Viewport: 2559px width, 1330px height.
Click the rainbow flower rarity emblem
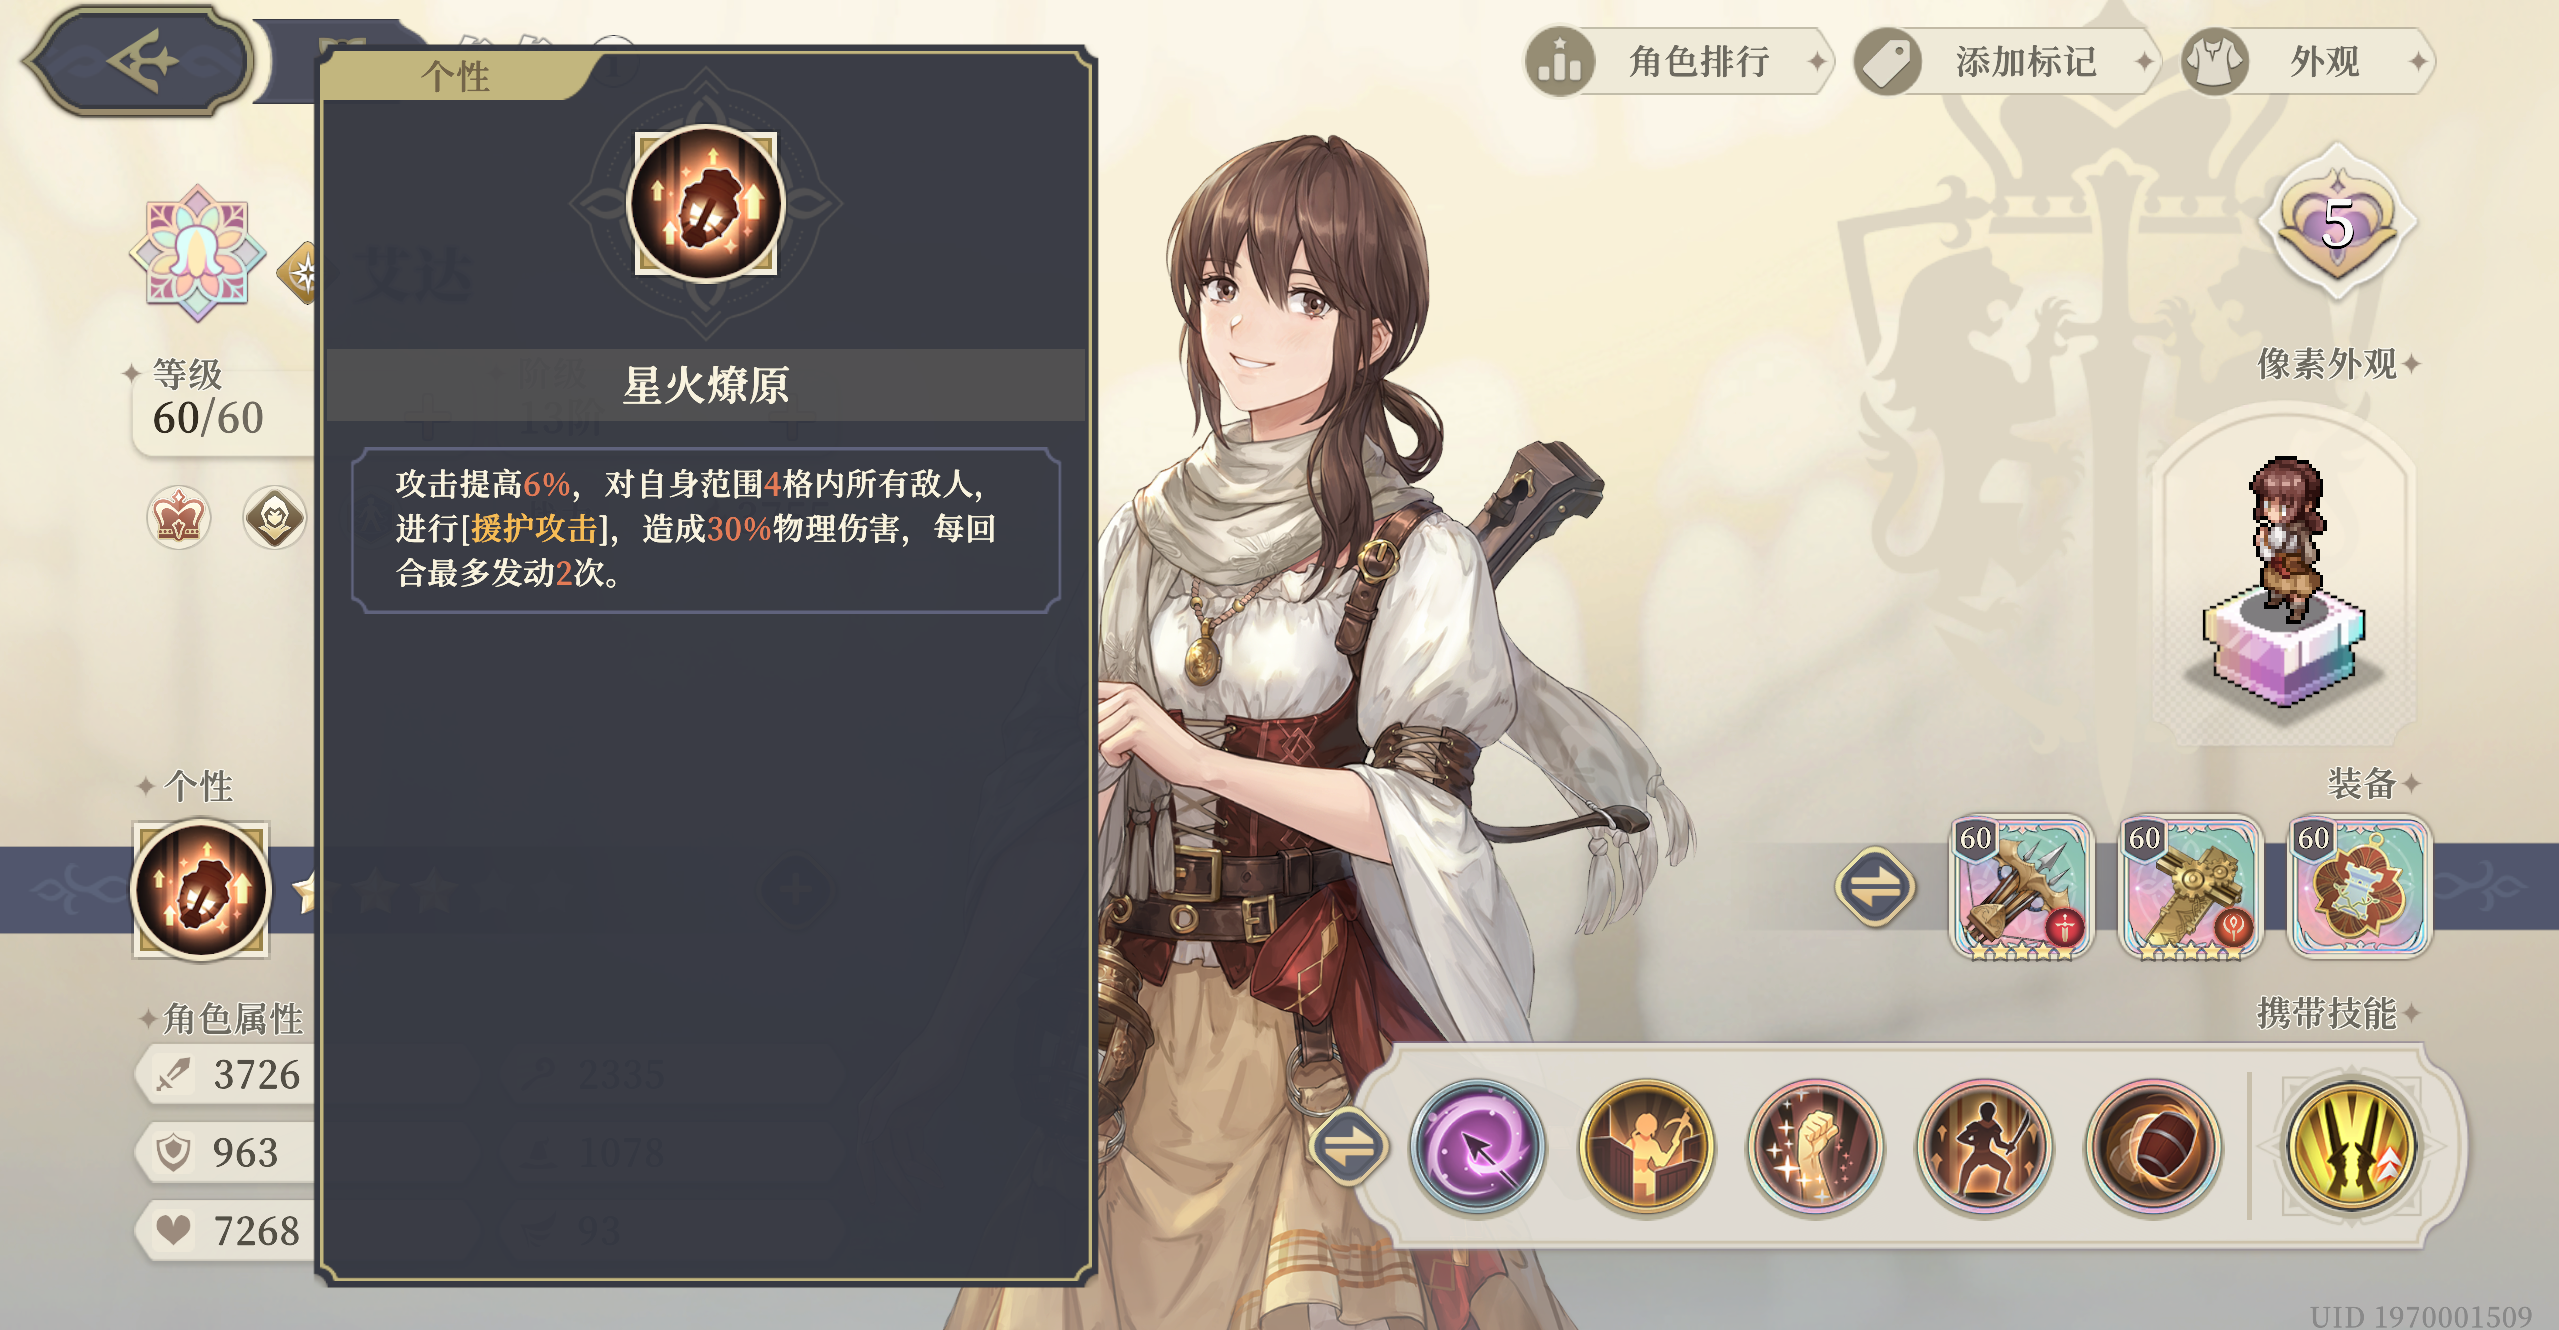pos(198,253)
